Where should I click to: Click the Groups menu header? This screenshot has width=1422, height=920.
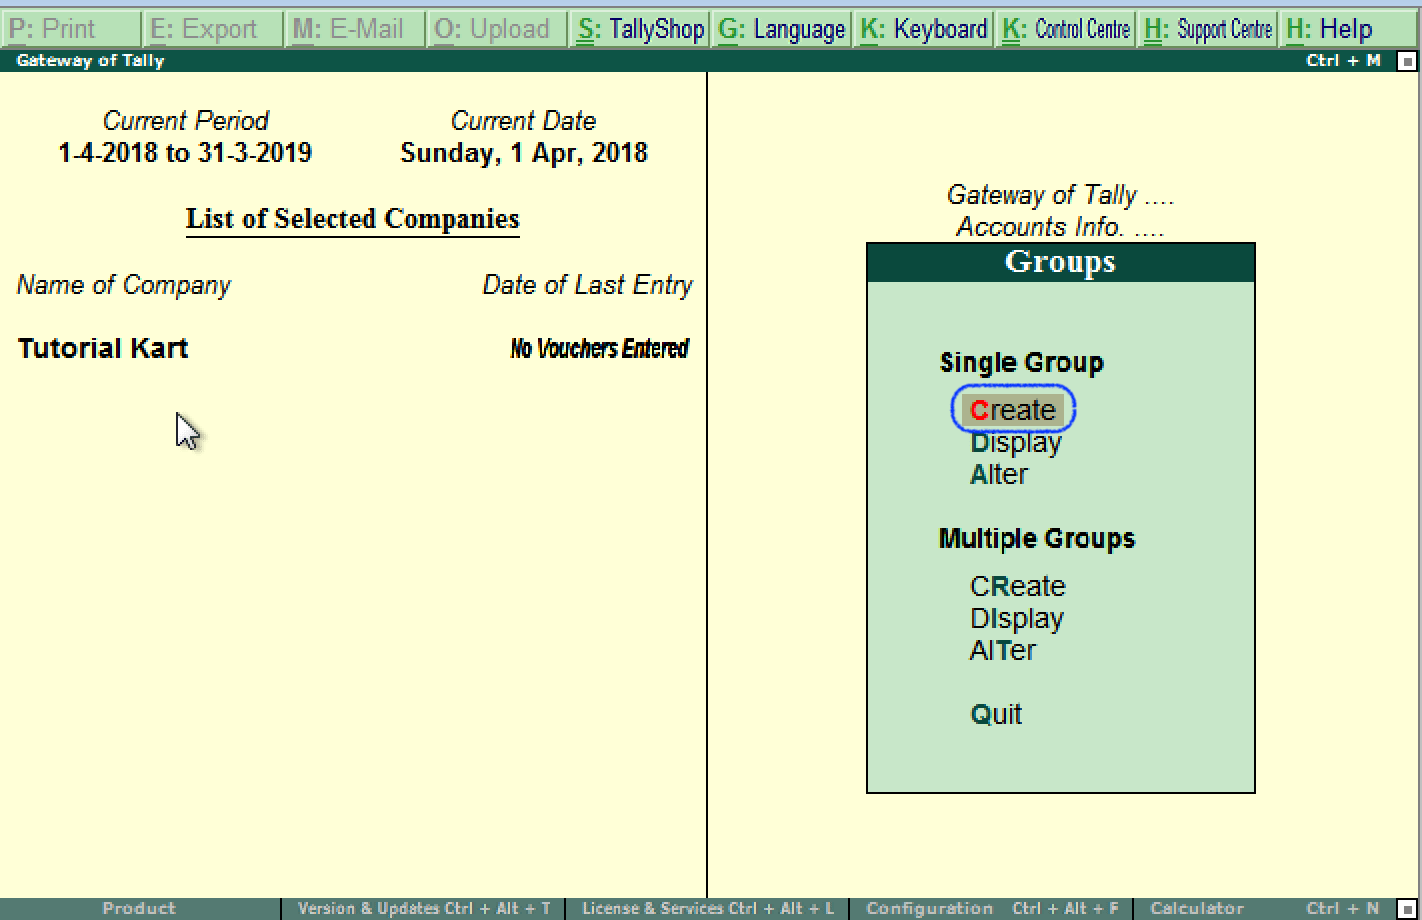coord(1060,262)
